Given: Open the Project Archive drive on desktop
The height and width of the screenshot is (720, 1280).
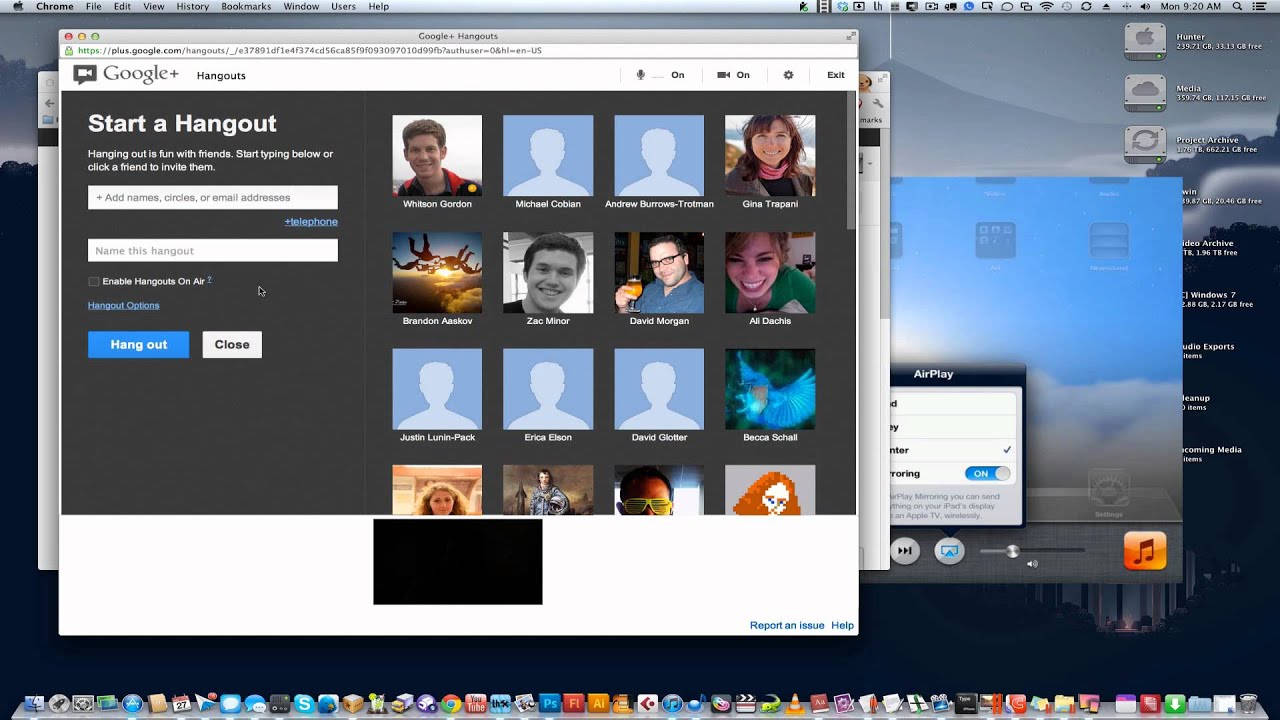Looking at the screenshot, I should [1145, 145].
